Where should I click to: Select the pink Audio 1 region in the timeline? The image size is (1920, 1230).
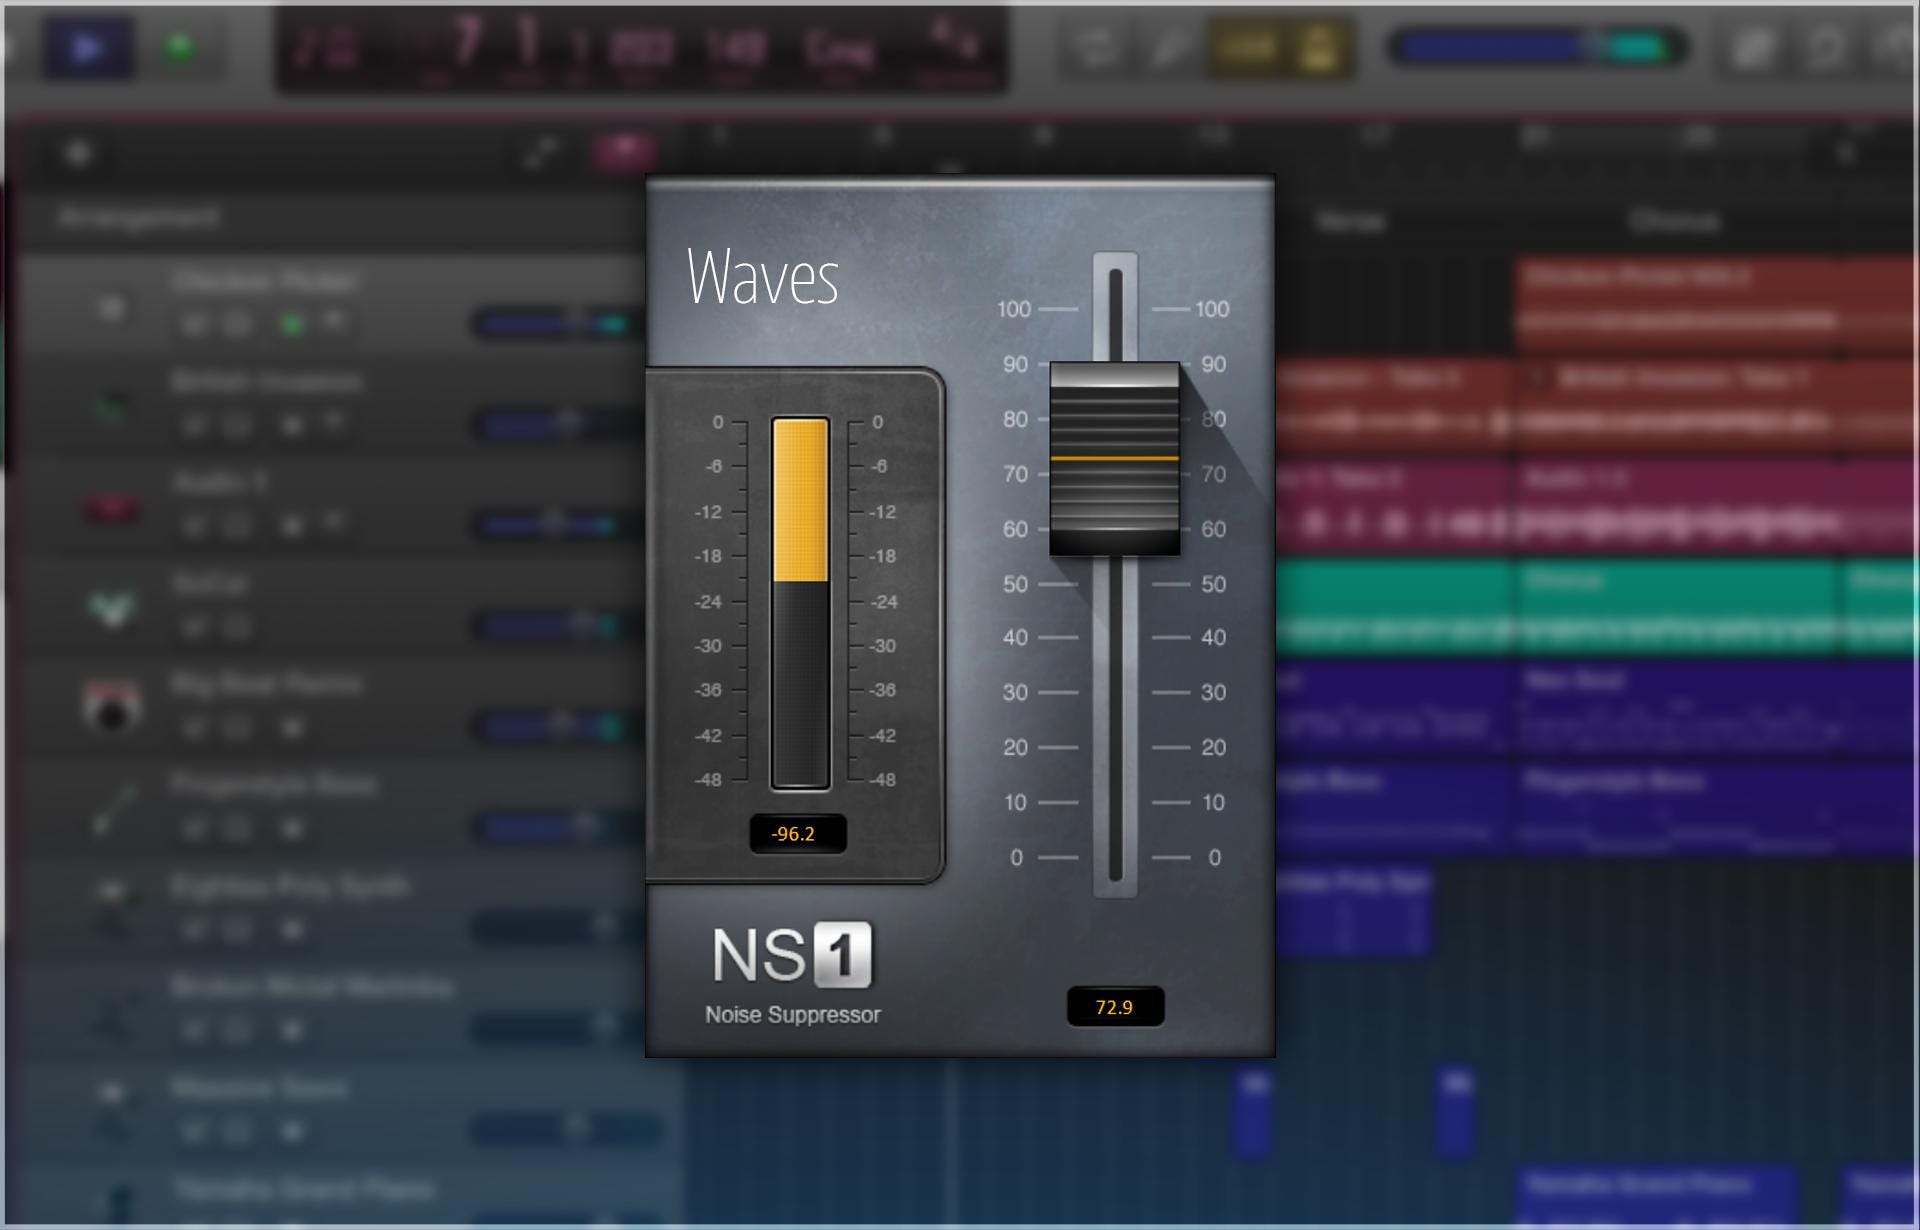coord(1680,507)
